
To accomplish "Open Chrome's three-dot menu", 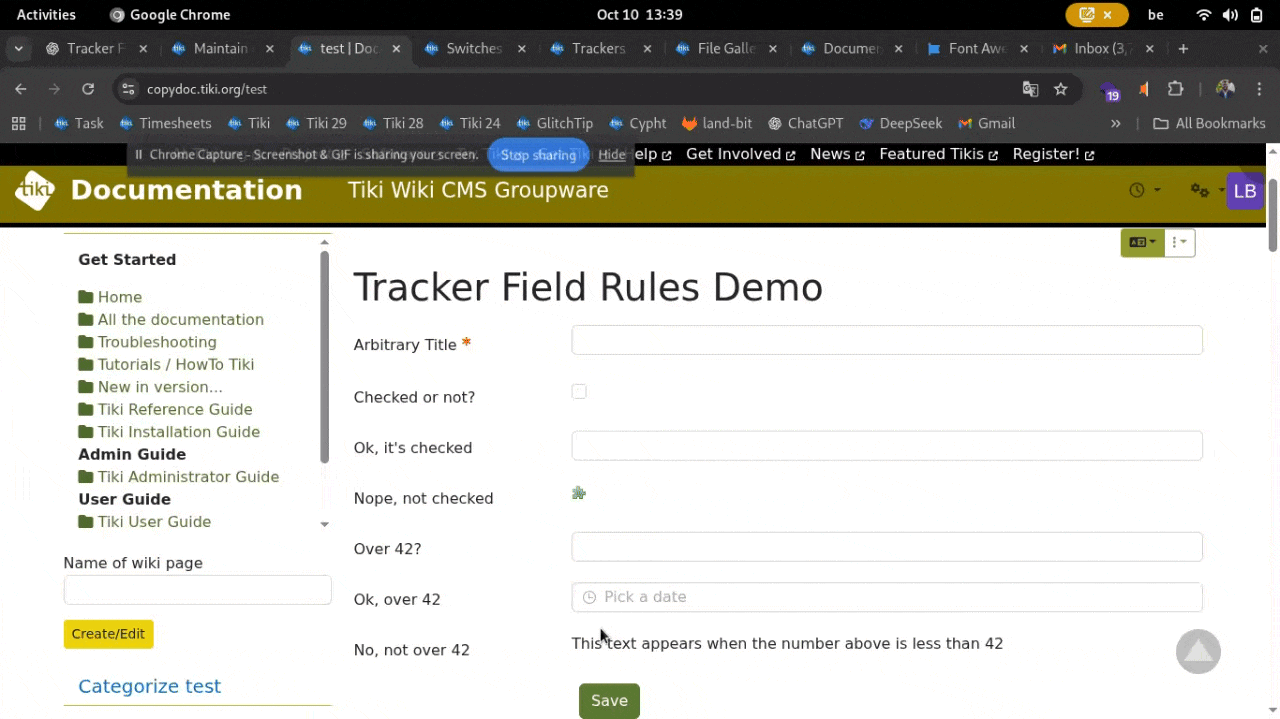I will tap(1259, 89).
